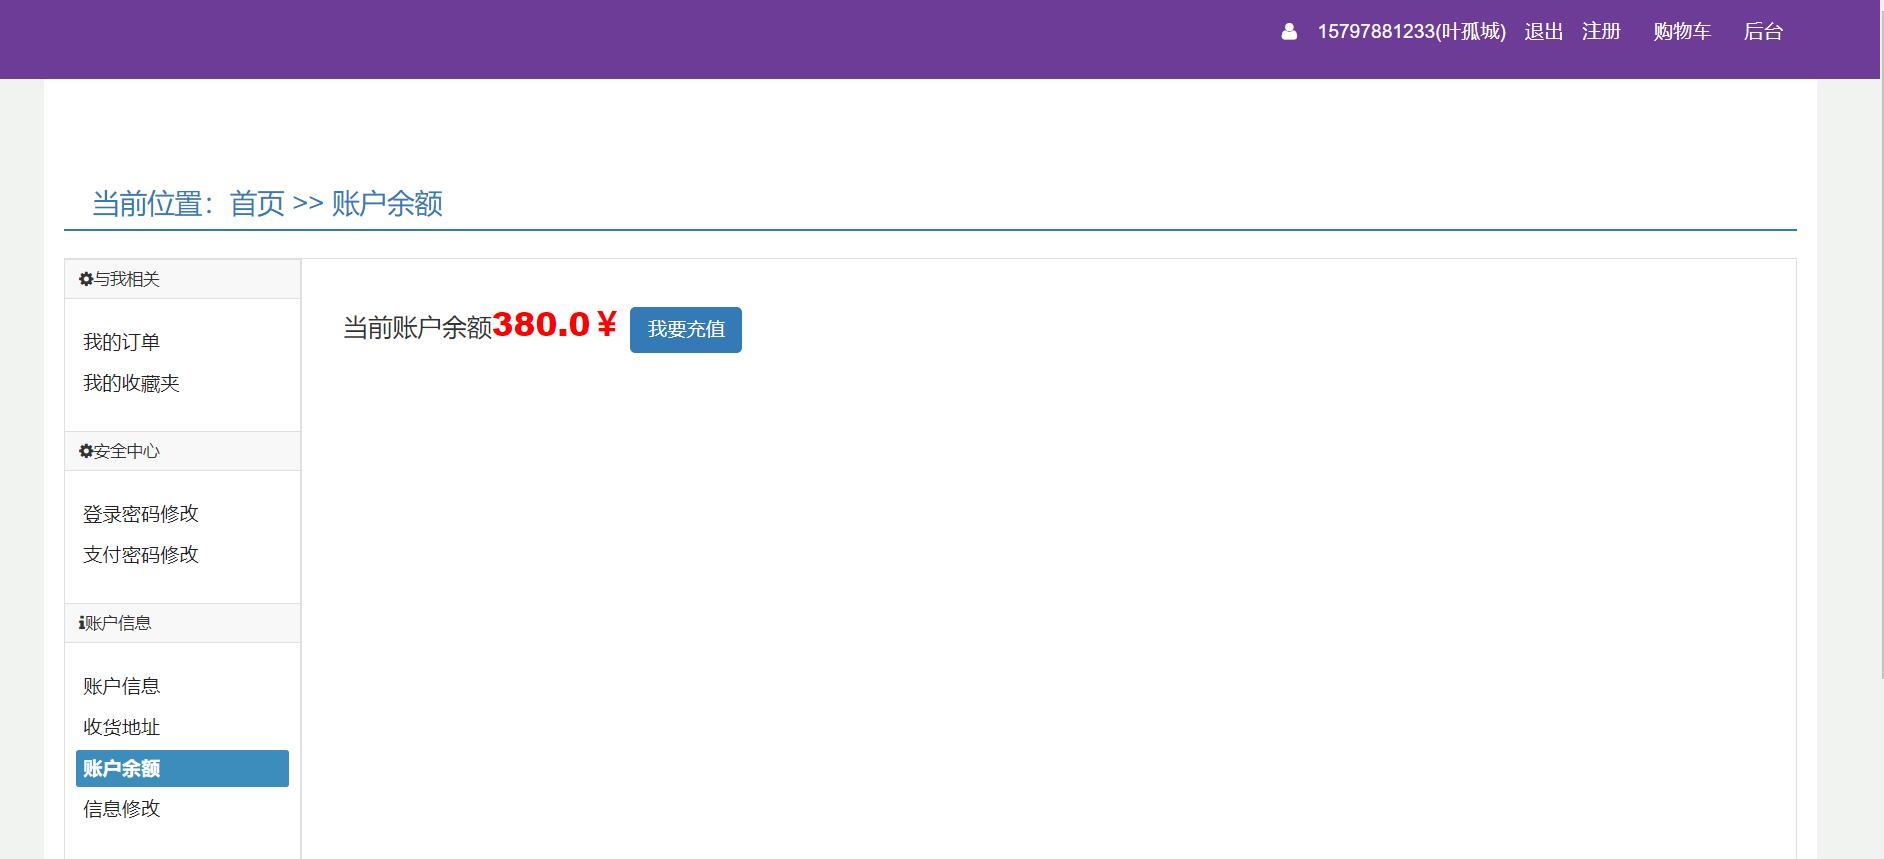
Task: Go to the 后台 admin page
Action: 1763,32
